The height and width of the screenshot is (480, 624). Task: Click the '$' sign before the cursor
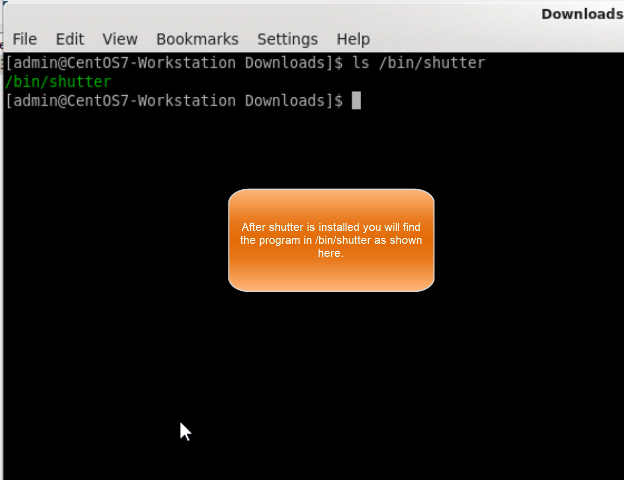click(x=339, y=101)
